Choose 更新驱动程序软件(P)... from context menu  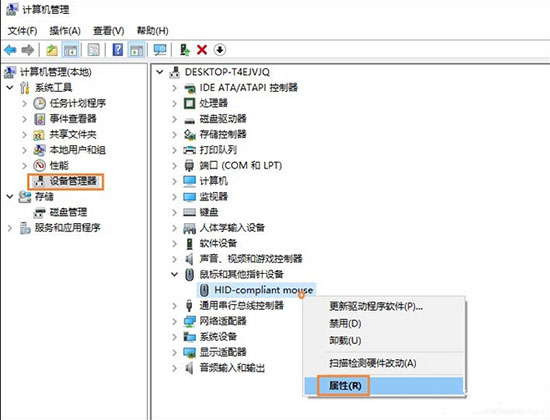[x=384, y=306]
